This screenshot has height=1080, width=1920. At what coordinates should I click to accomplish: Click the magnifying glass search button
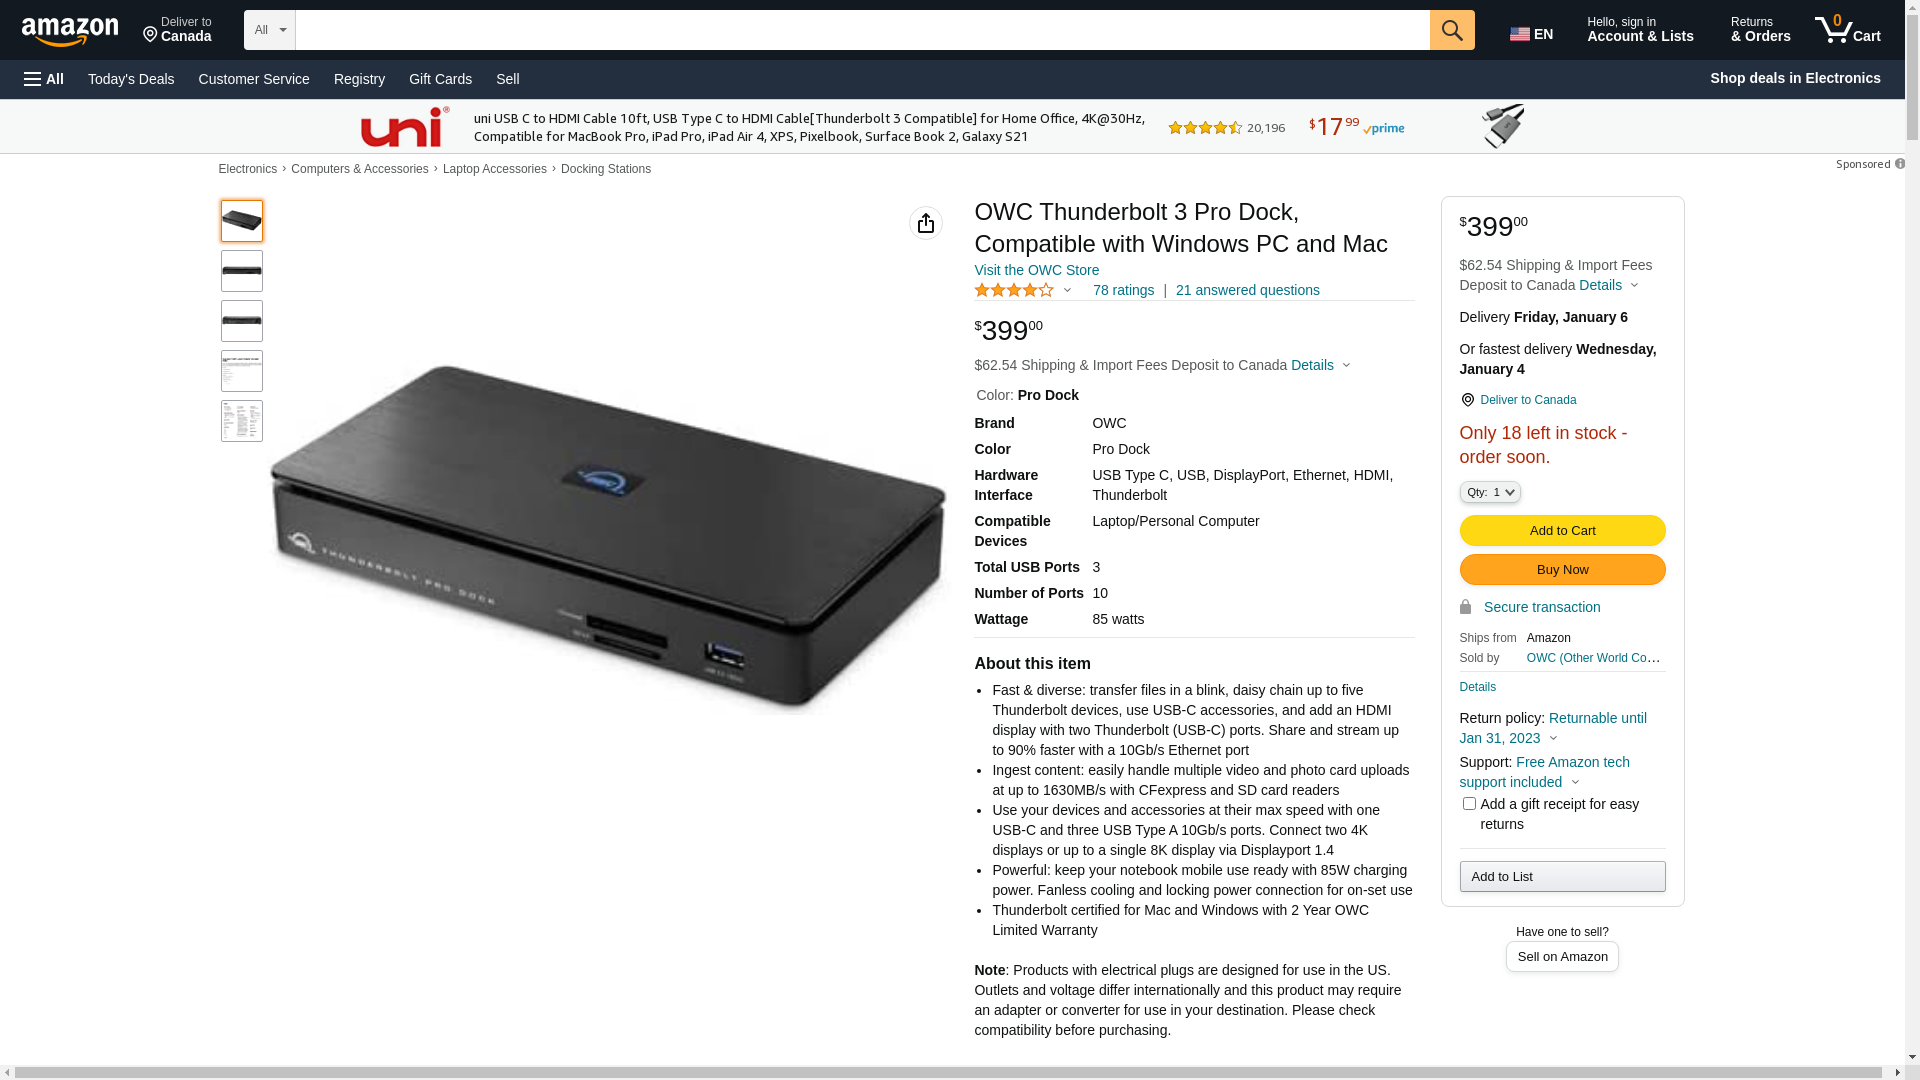click(x=1452, y=30)
